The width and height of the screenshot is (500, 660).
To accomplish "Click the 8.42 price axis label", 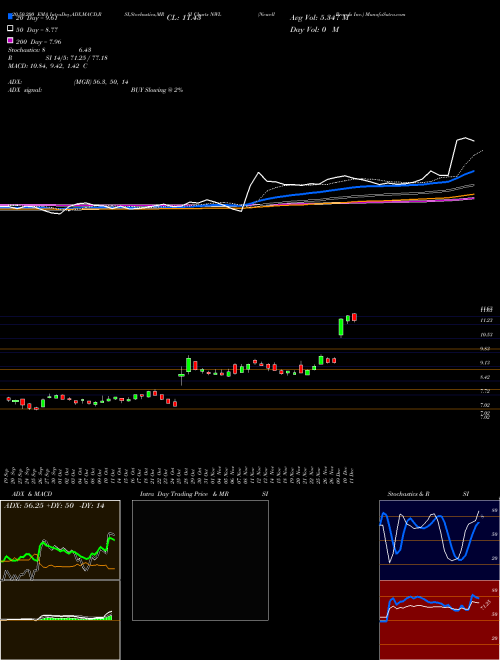I will [487, 377].
